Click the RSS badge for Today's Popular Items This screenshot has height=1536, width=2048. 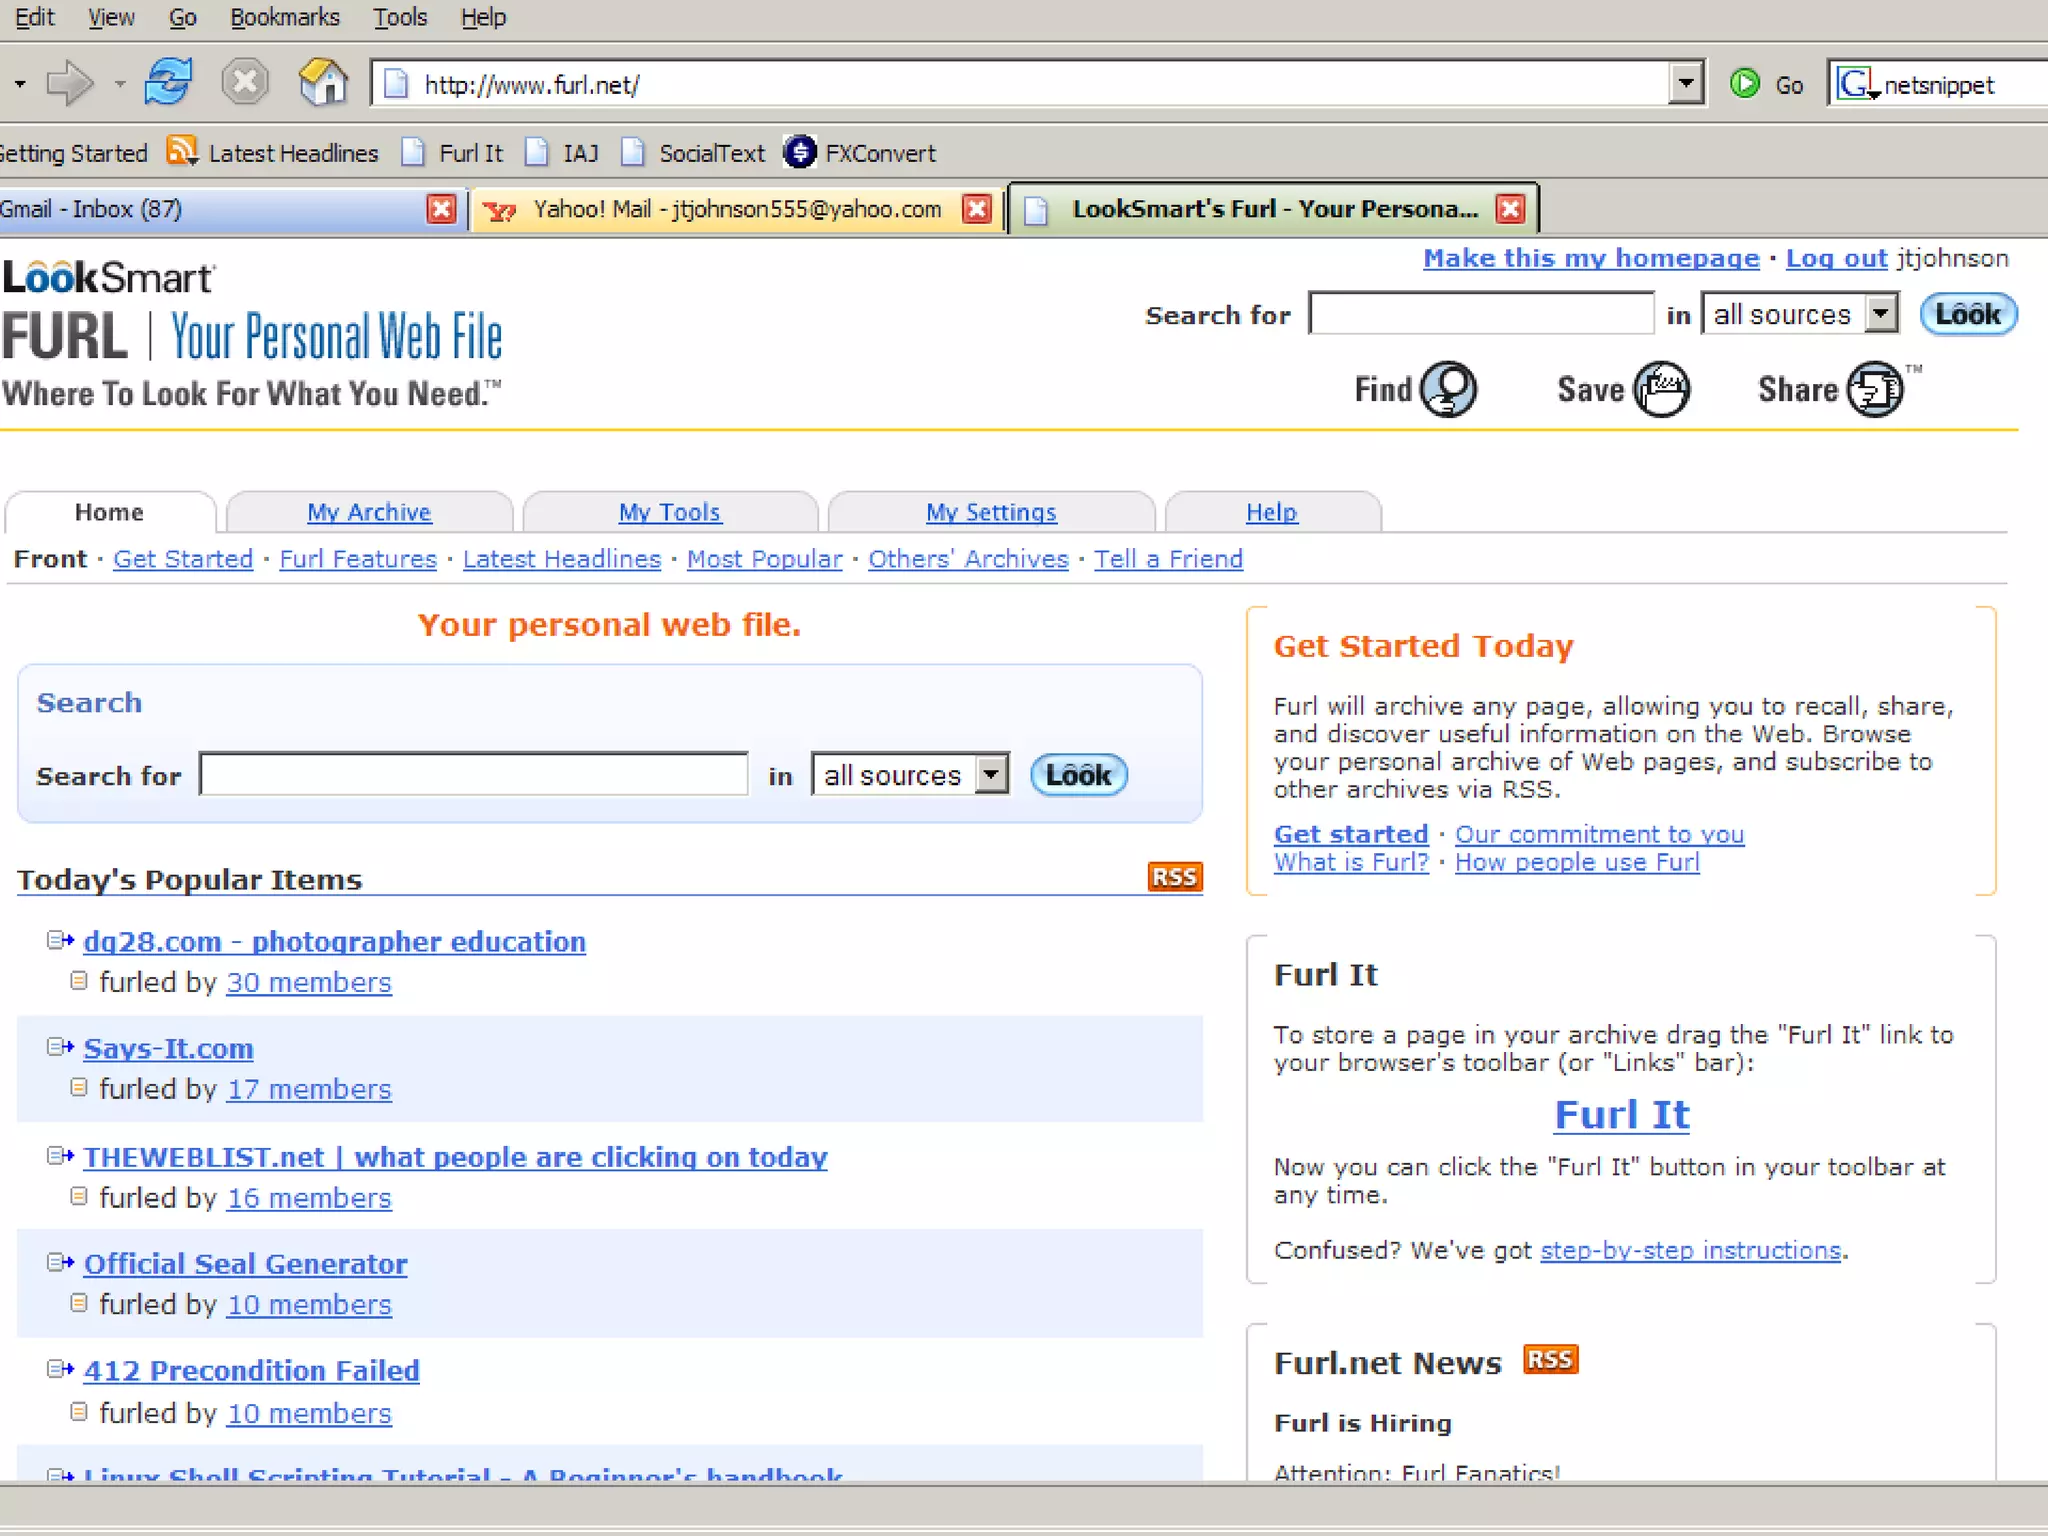pos(1175,877)
